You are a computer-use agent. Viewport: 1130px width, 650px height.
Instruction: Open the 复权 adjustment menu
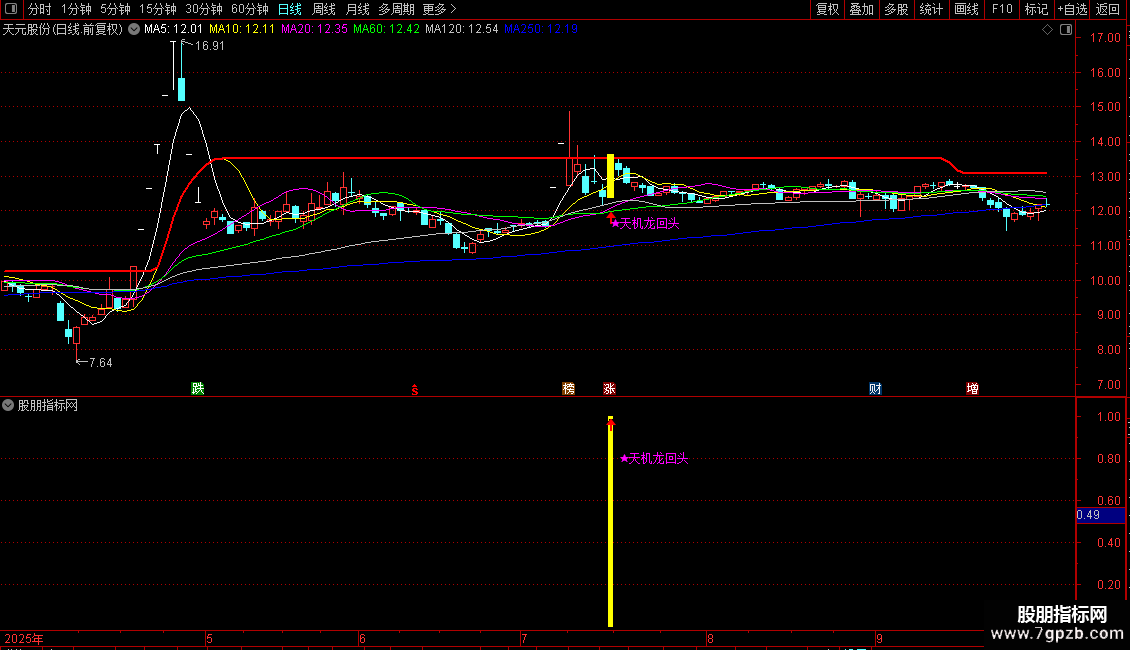[827, 9]
